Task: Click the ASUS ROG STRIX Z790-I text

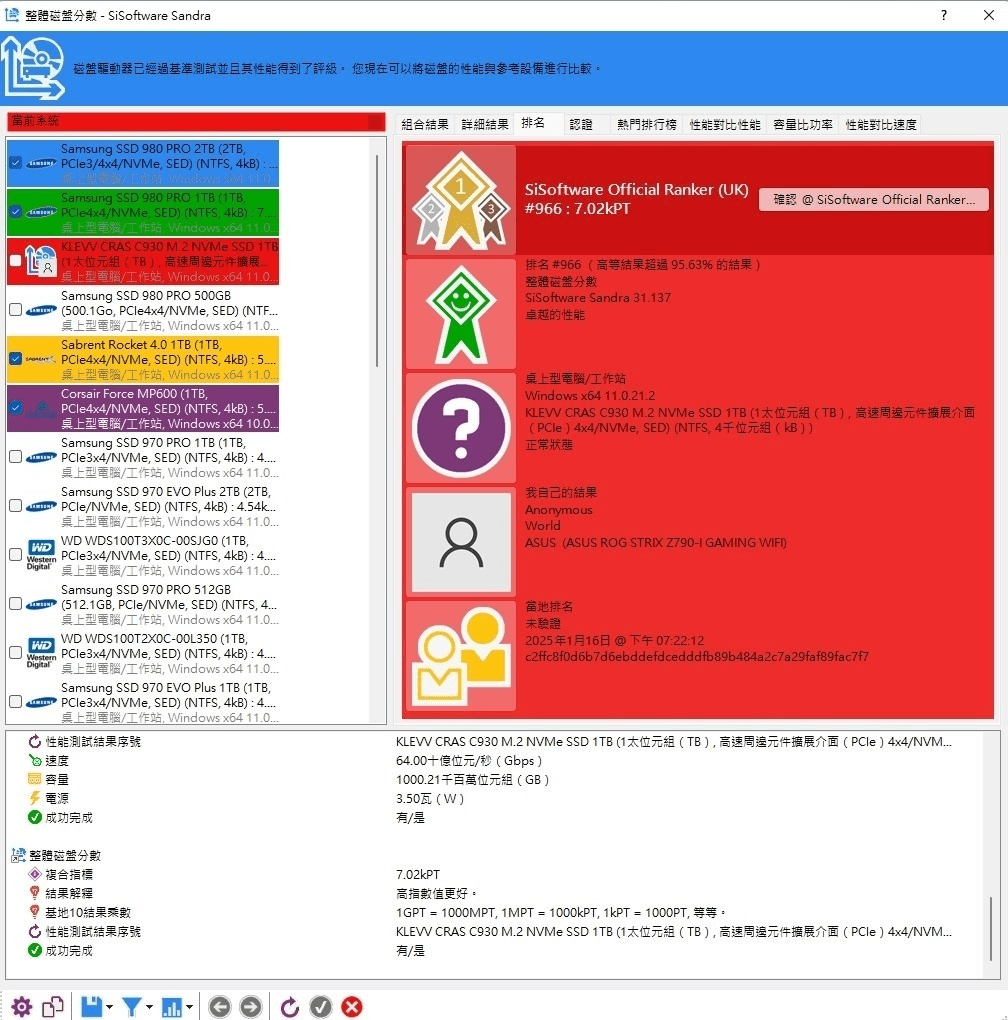Action: click(x=656, y=543)
